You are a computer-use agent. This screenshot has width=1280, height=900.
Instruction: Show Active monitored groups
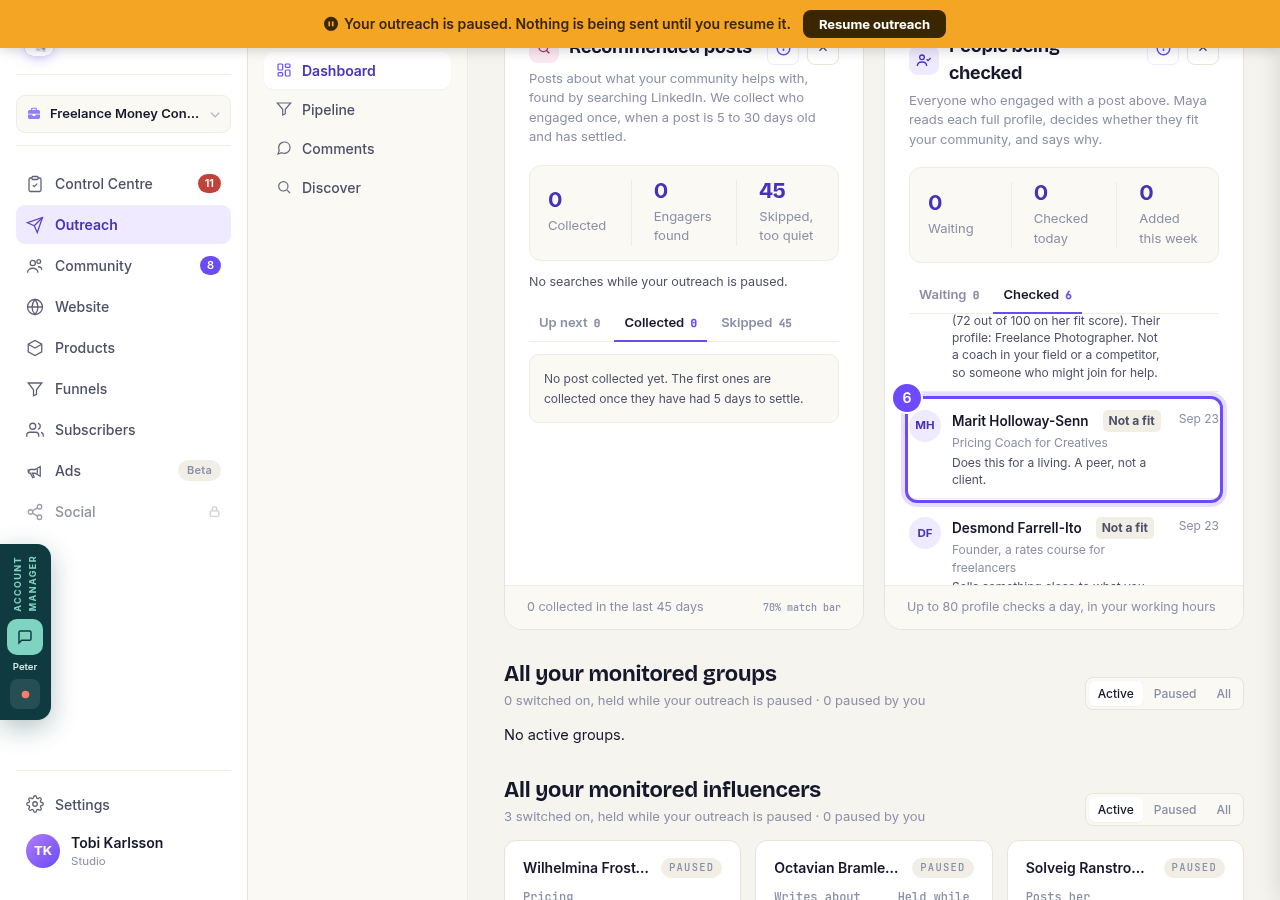point(1116,694)
